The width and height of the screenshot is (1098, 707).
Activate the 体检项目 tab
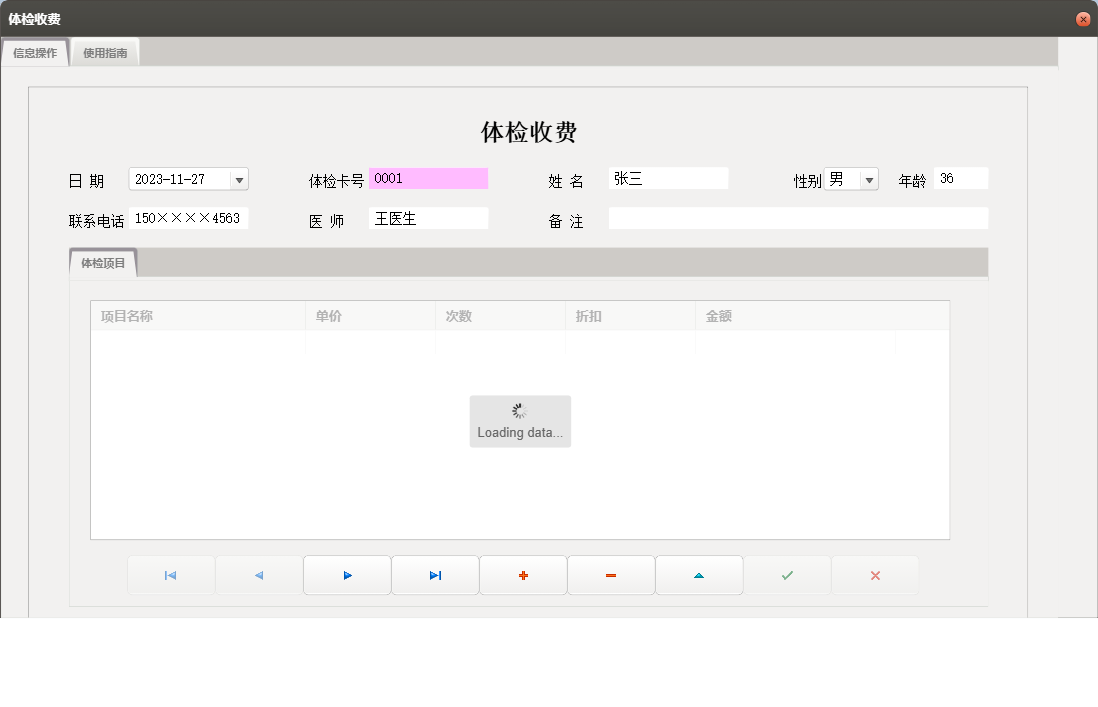[x=101, y=263]
